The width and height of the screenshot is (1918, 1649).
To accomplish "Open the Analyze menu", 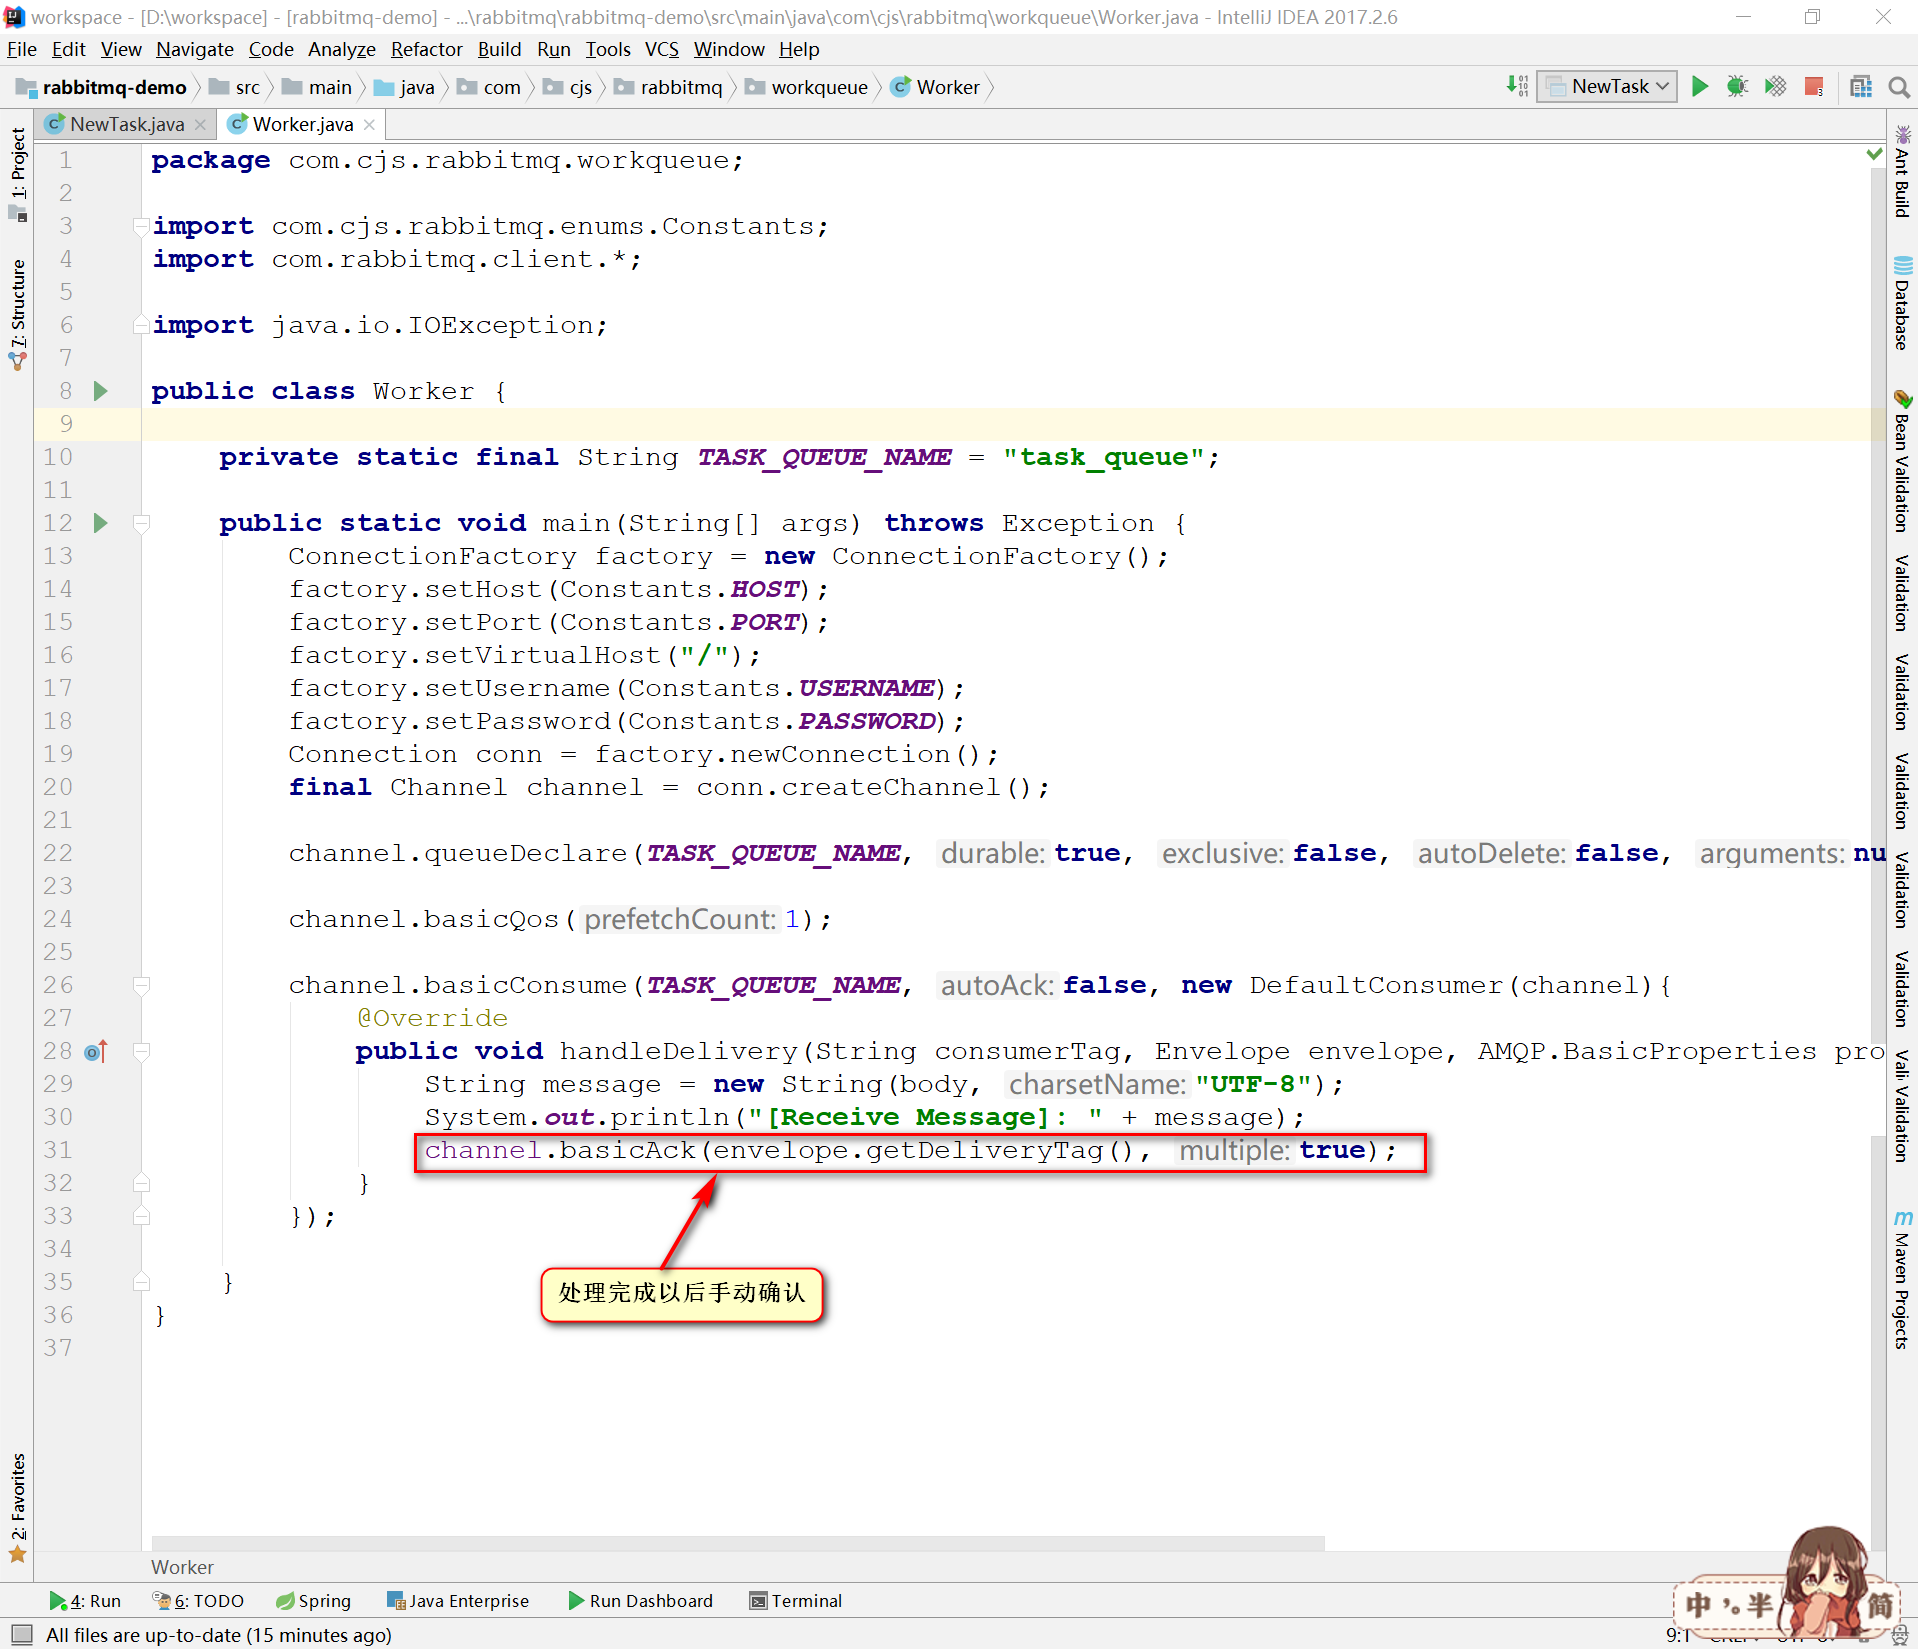I will [x=341, y=49].
